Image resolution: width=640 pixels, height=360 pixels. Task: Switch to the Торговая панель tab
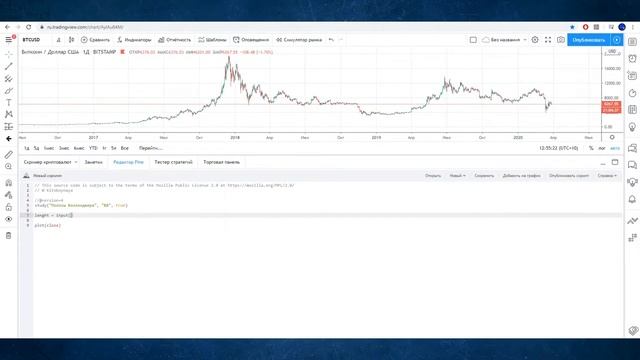pos(222,162)
